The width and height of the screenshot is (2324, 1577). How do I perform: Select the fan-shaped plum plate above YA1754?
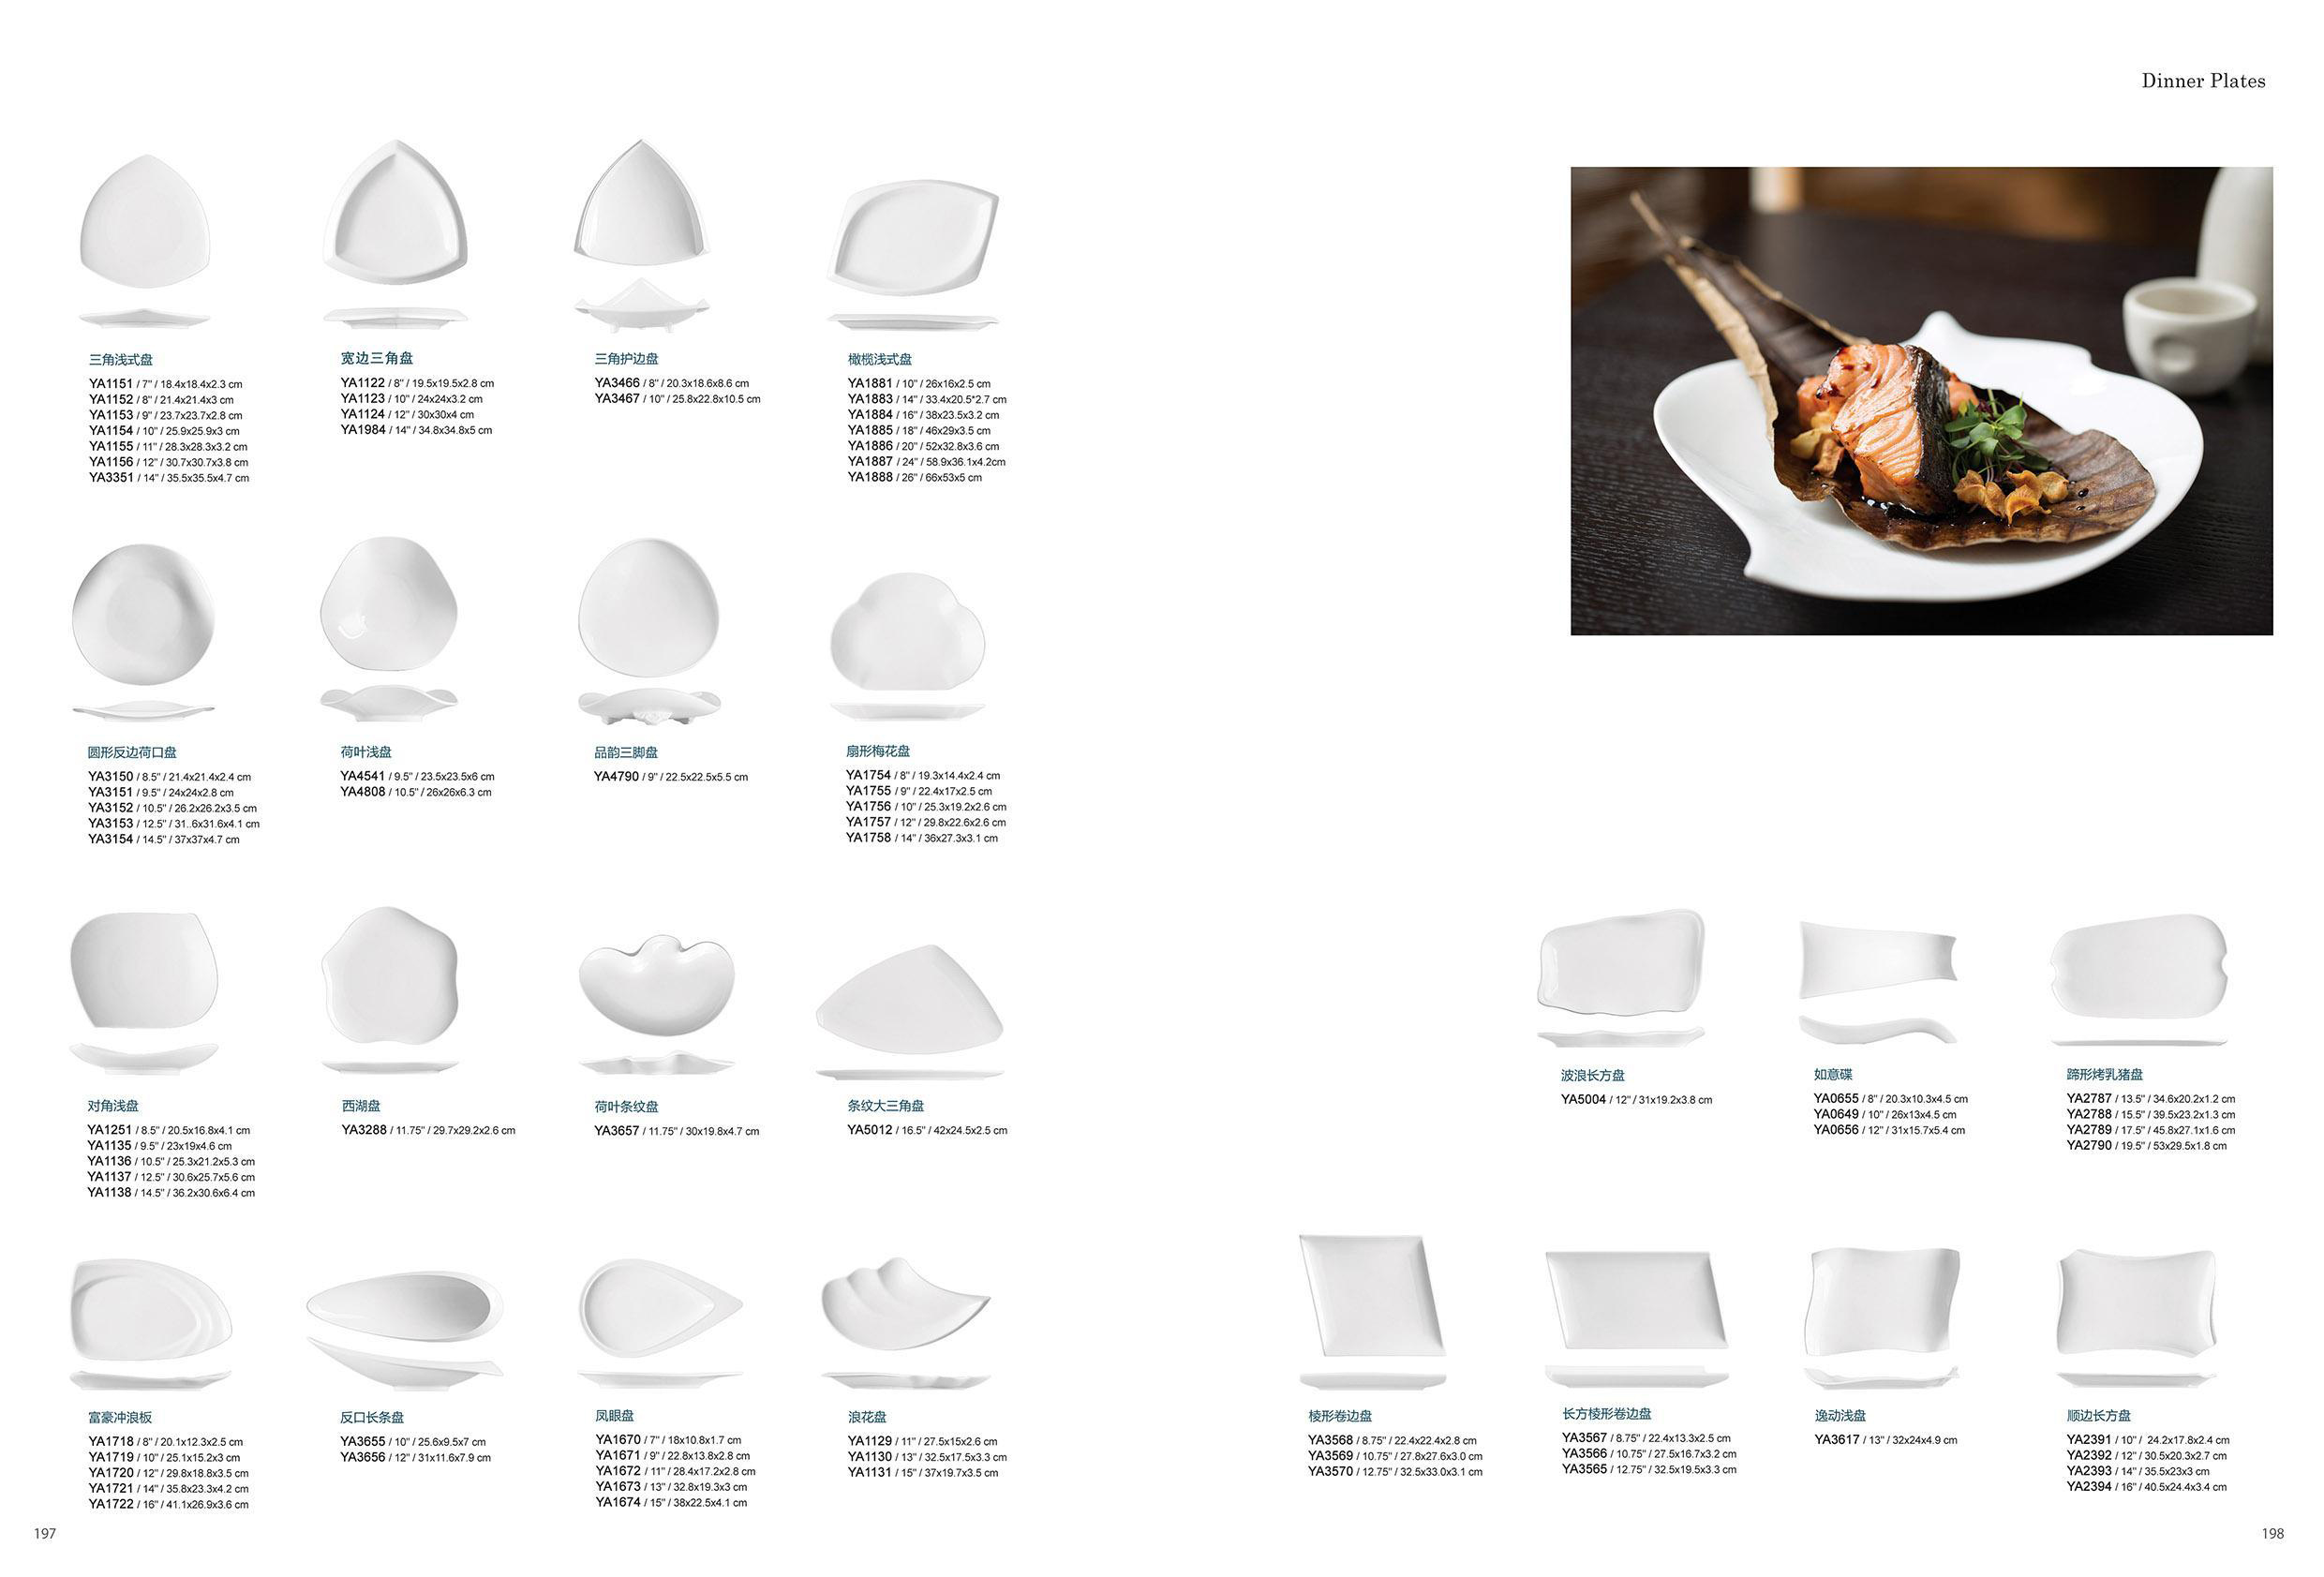pos(906,631)
